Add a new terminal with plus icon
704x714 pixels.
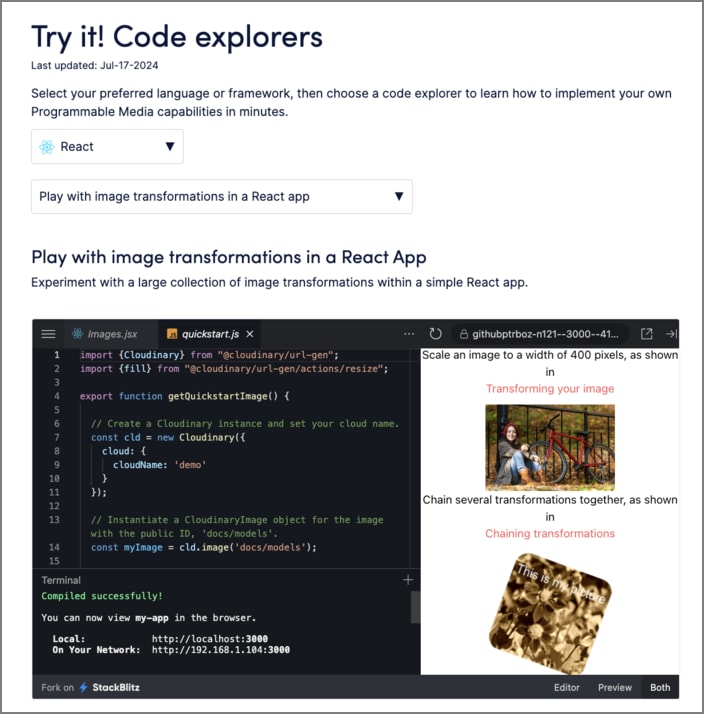click(x=408, y=580)
